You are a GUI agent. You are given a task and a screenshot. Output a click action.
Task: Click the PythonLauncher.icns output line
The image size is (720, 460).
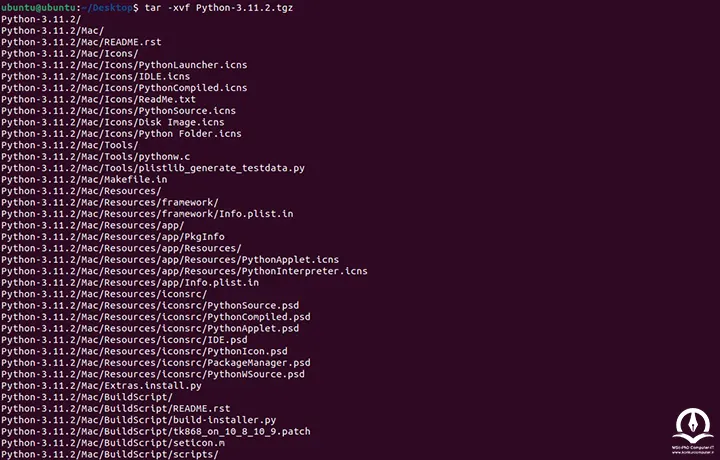124,65
